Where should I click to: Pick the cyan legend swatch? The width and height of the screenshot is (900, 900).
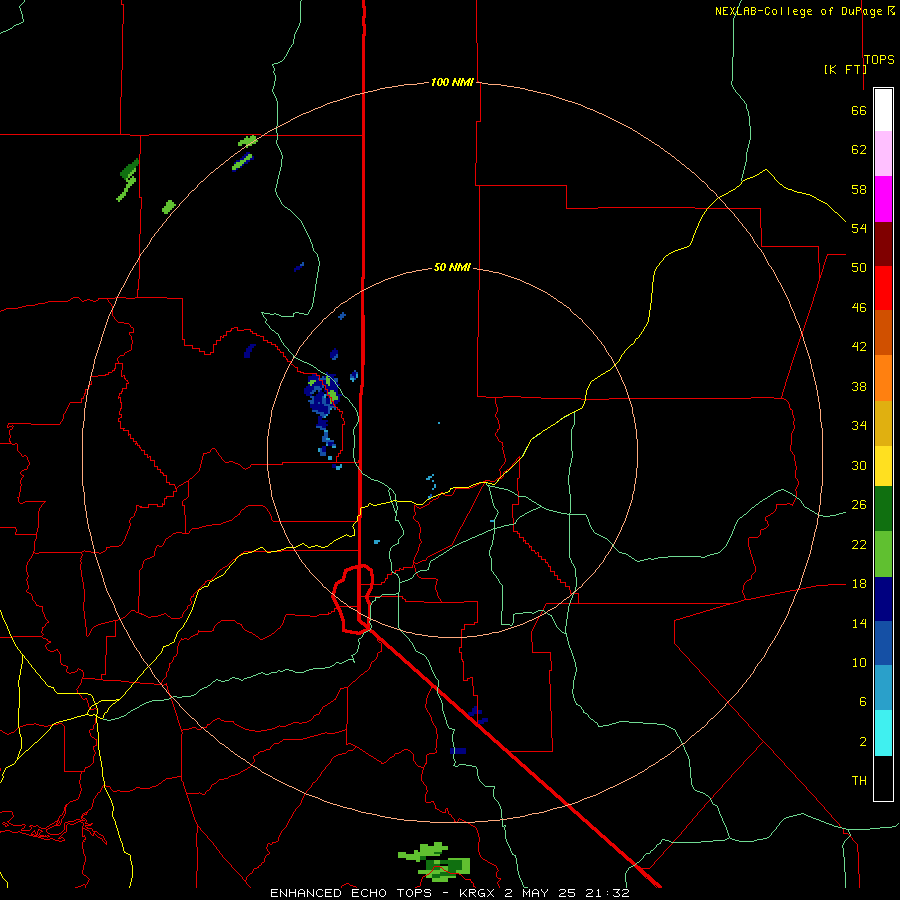click(x=883, y=733)
